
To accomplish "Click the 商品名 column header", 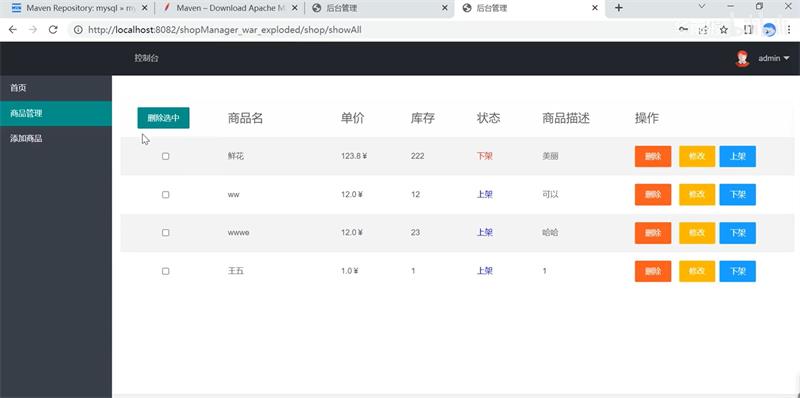I will click(245, 118).
